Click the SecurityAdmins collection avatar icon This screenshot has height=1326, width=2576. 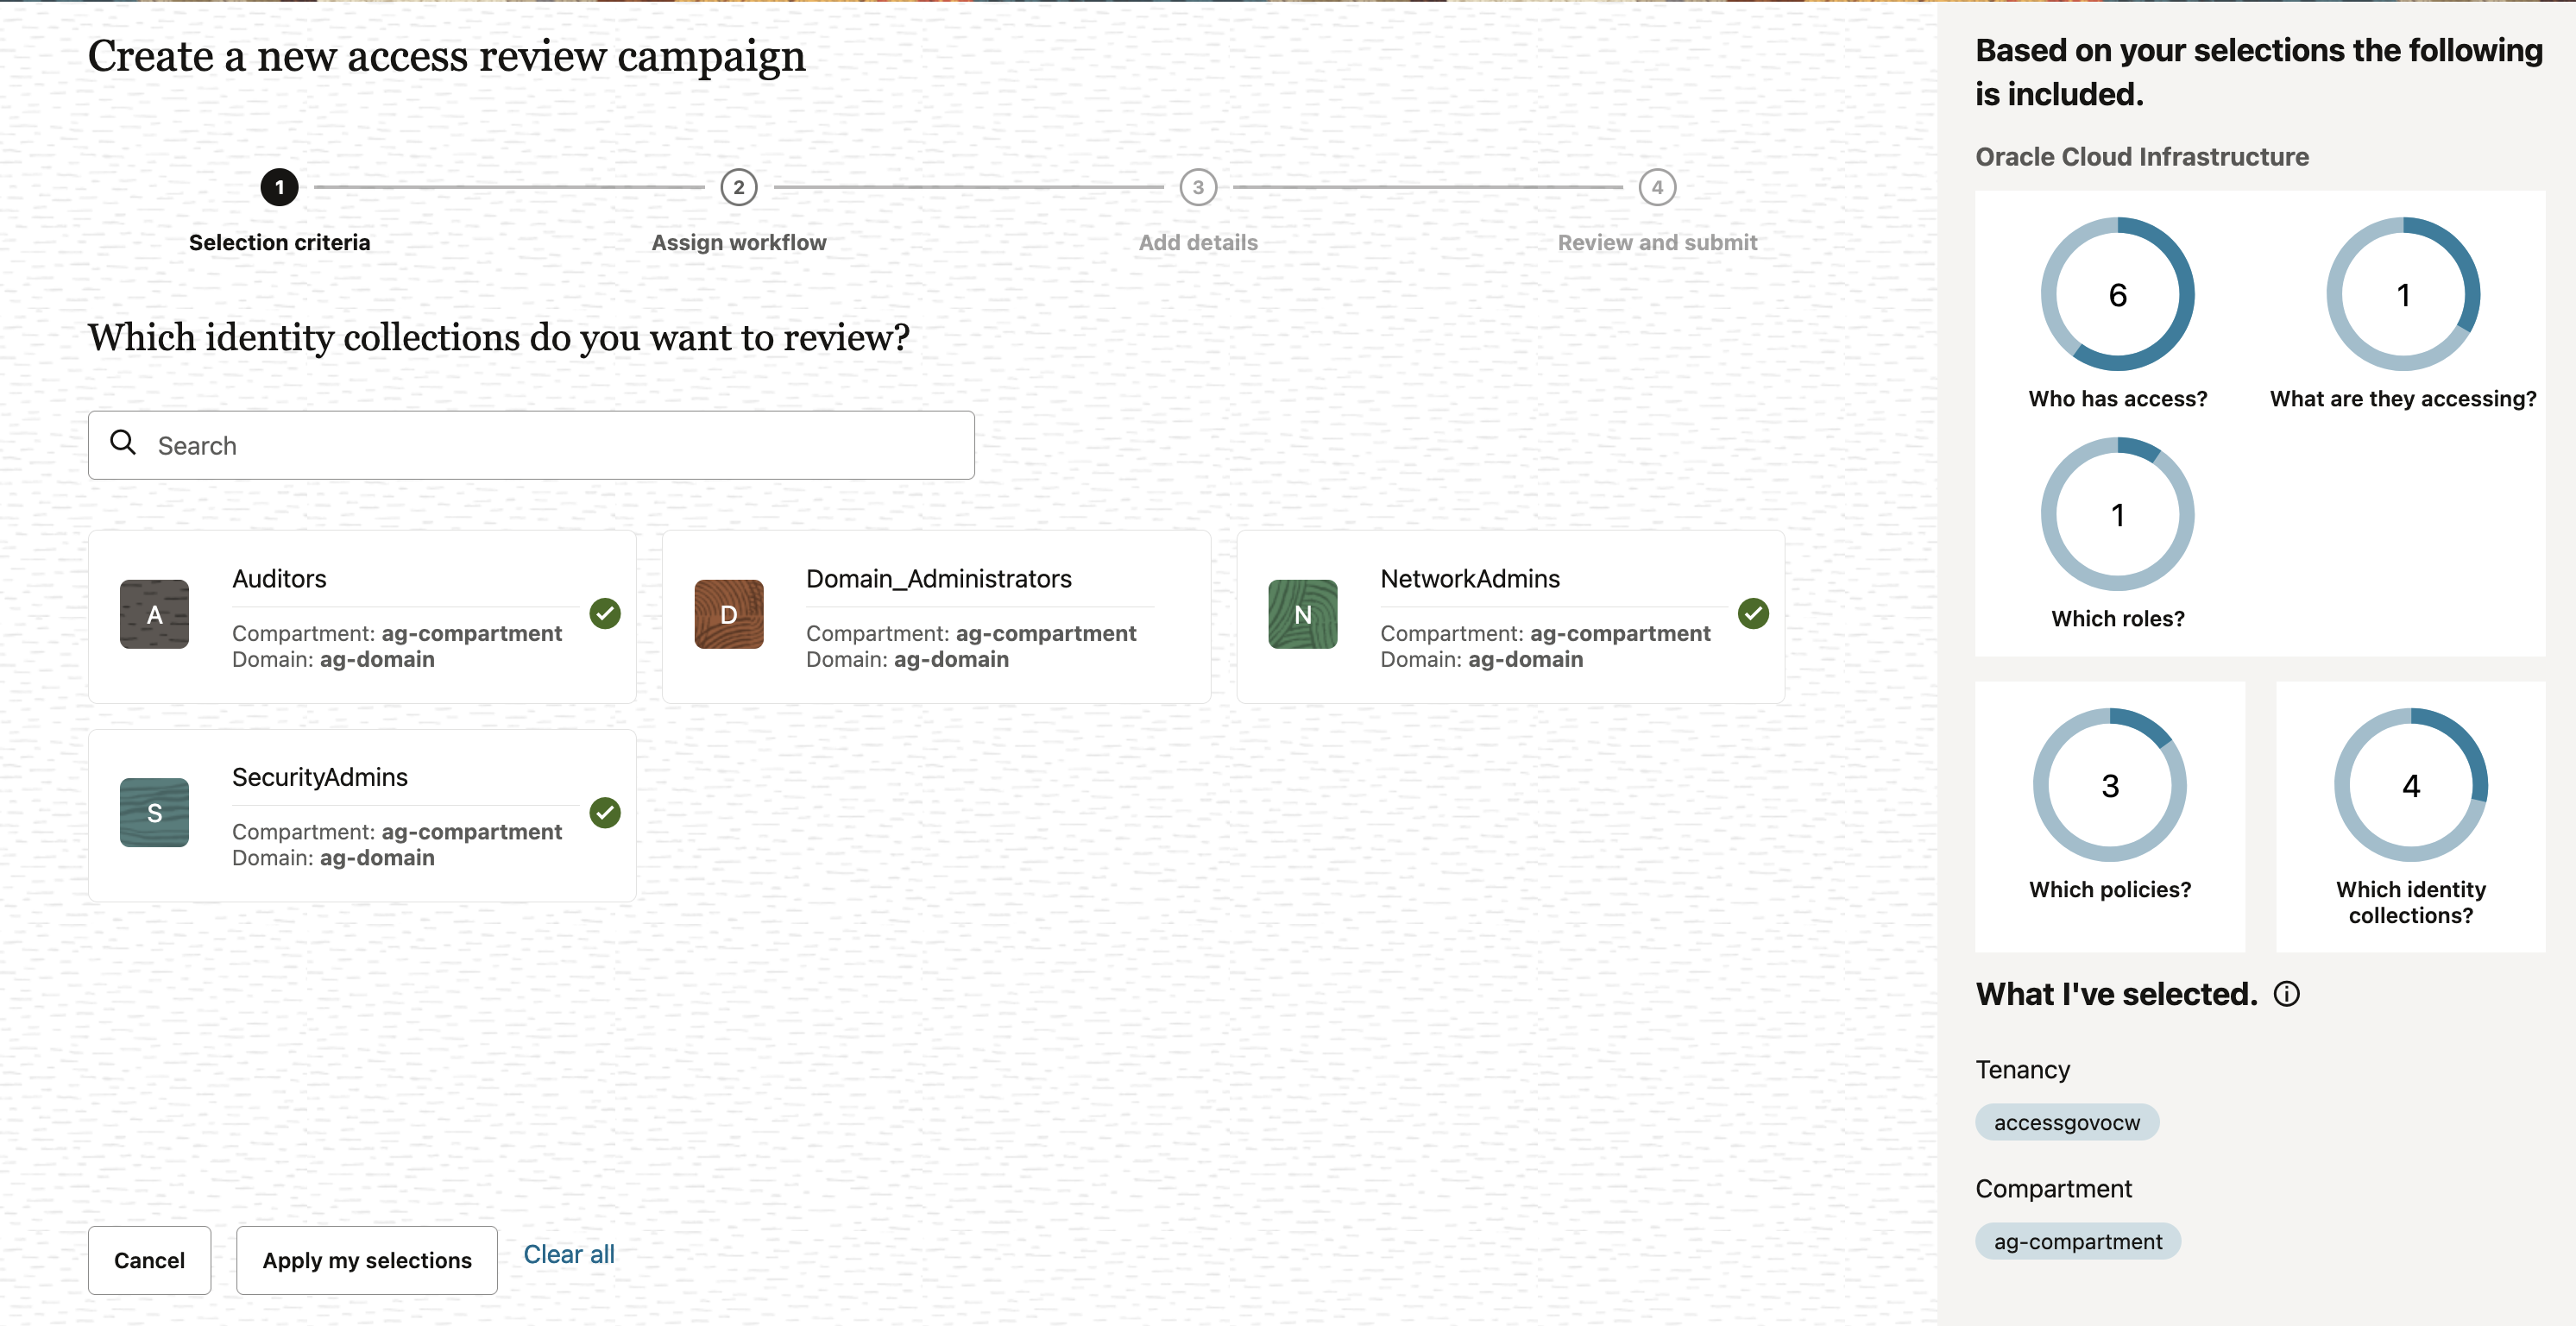[153, 812]
